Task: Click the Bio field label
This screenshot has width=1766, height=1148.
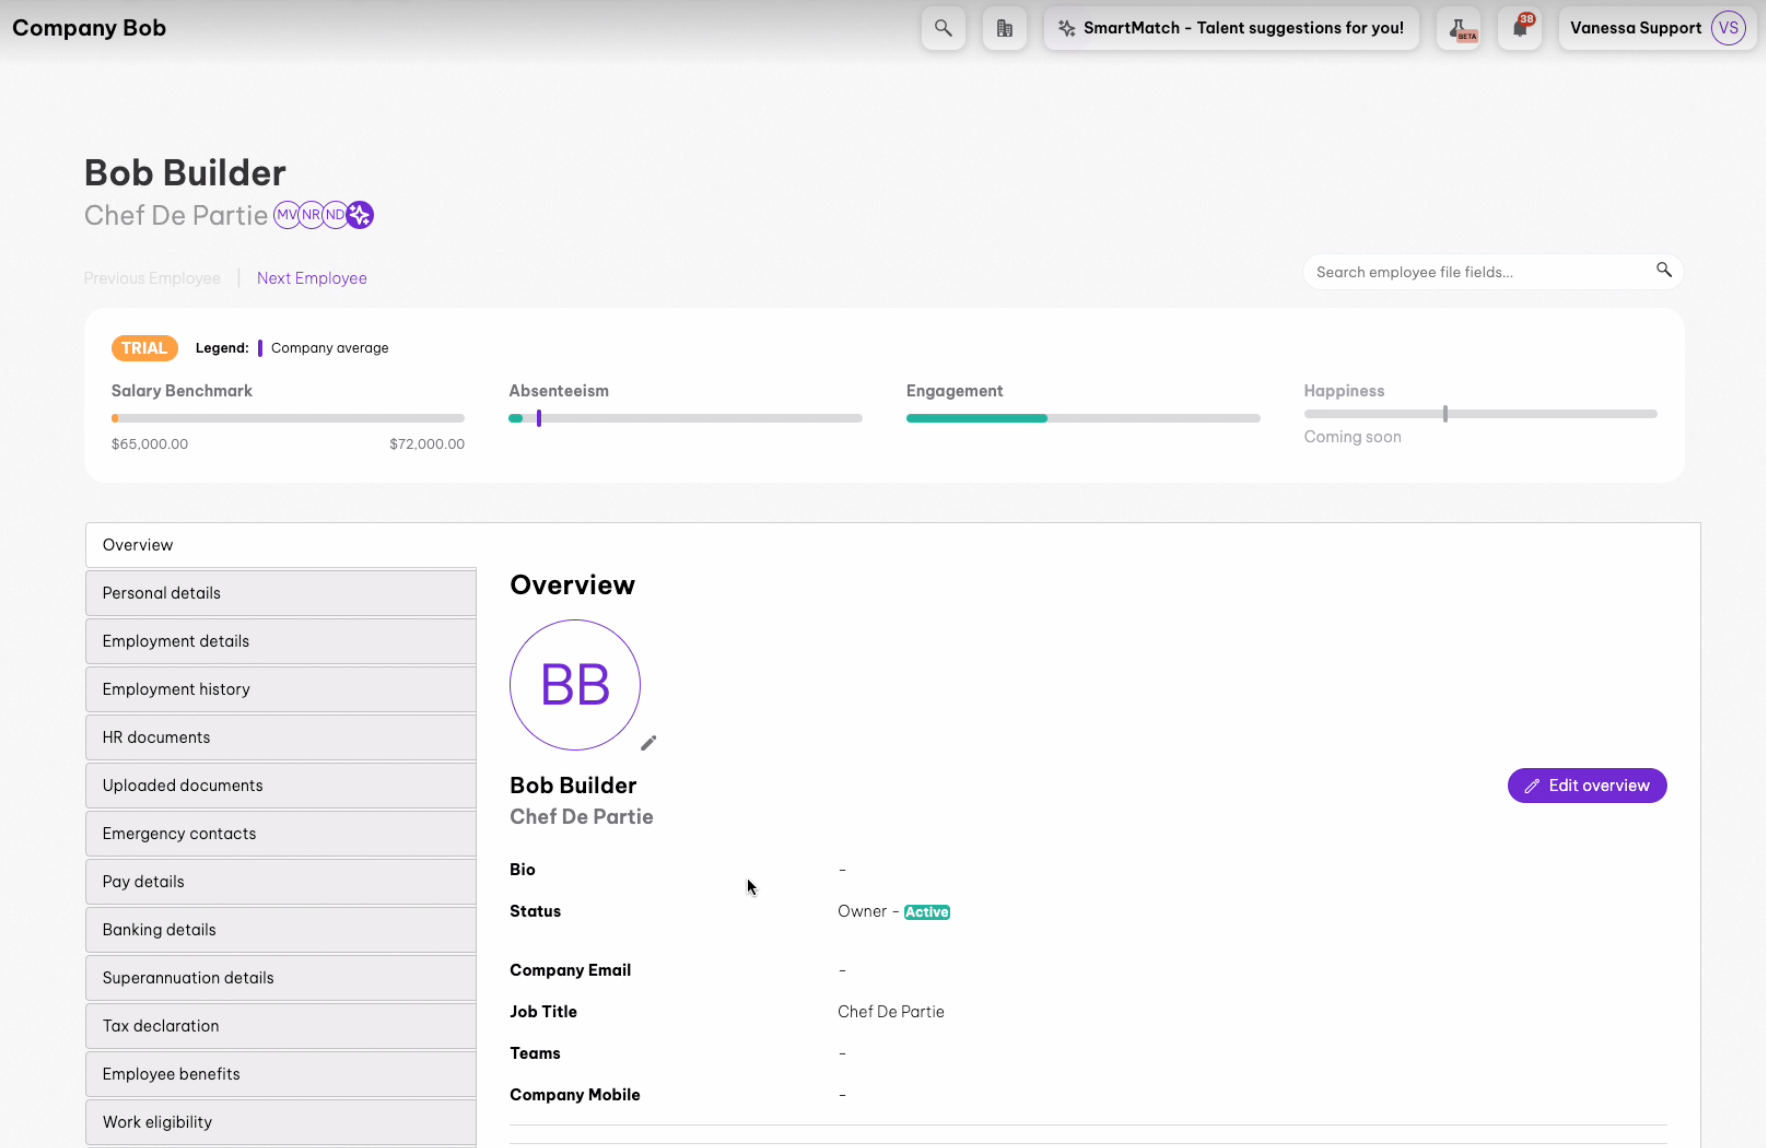Action: 523,870
